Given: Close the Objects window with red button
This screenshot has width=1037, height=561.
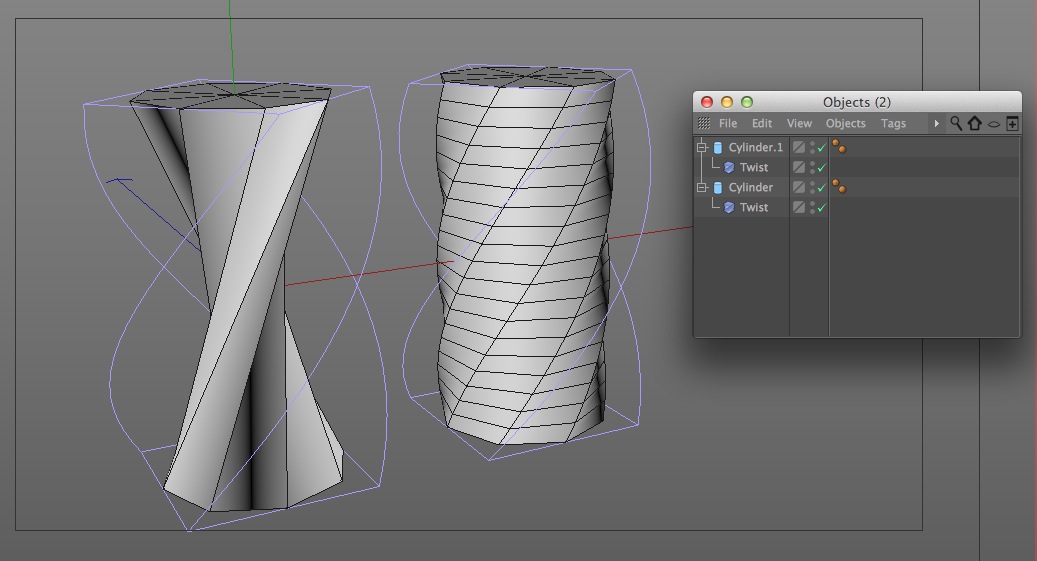Looking at the screenshot, I should pyautogui.click(x=707, y=102).
